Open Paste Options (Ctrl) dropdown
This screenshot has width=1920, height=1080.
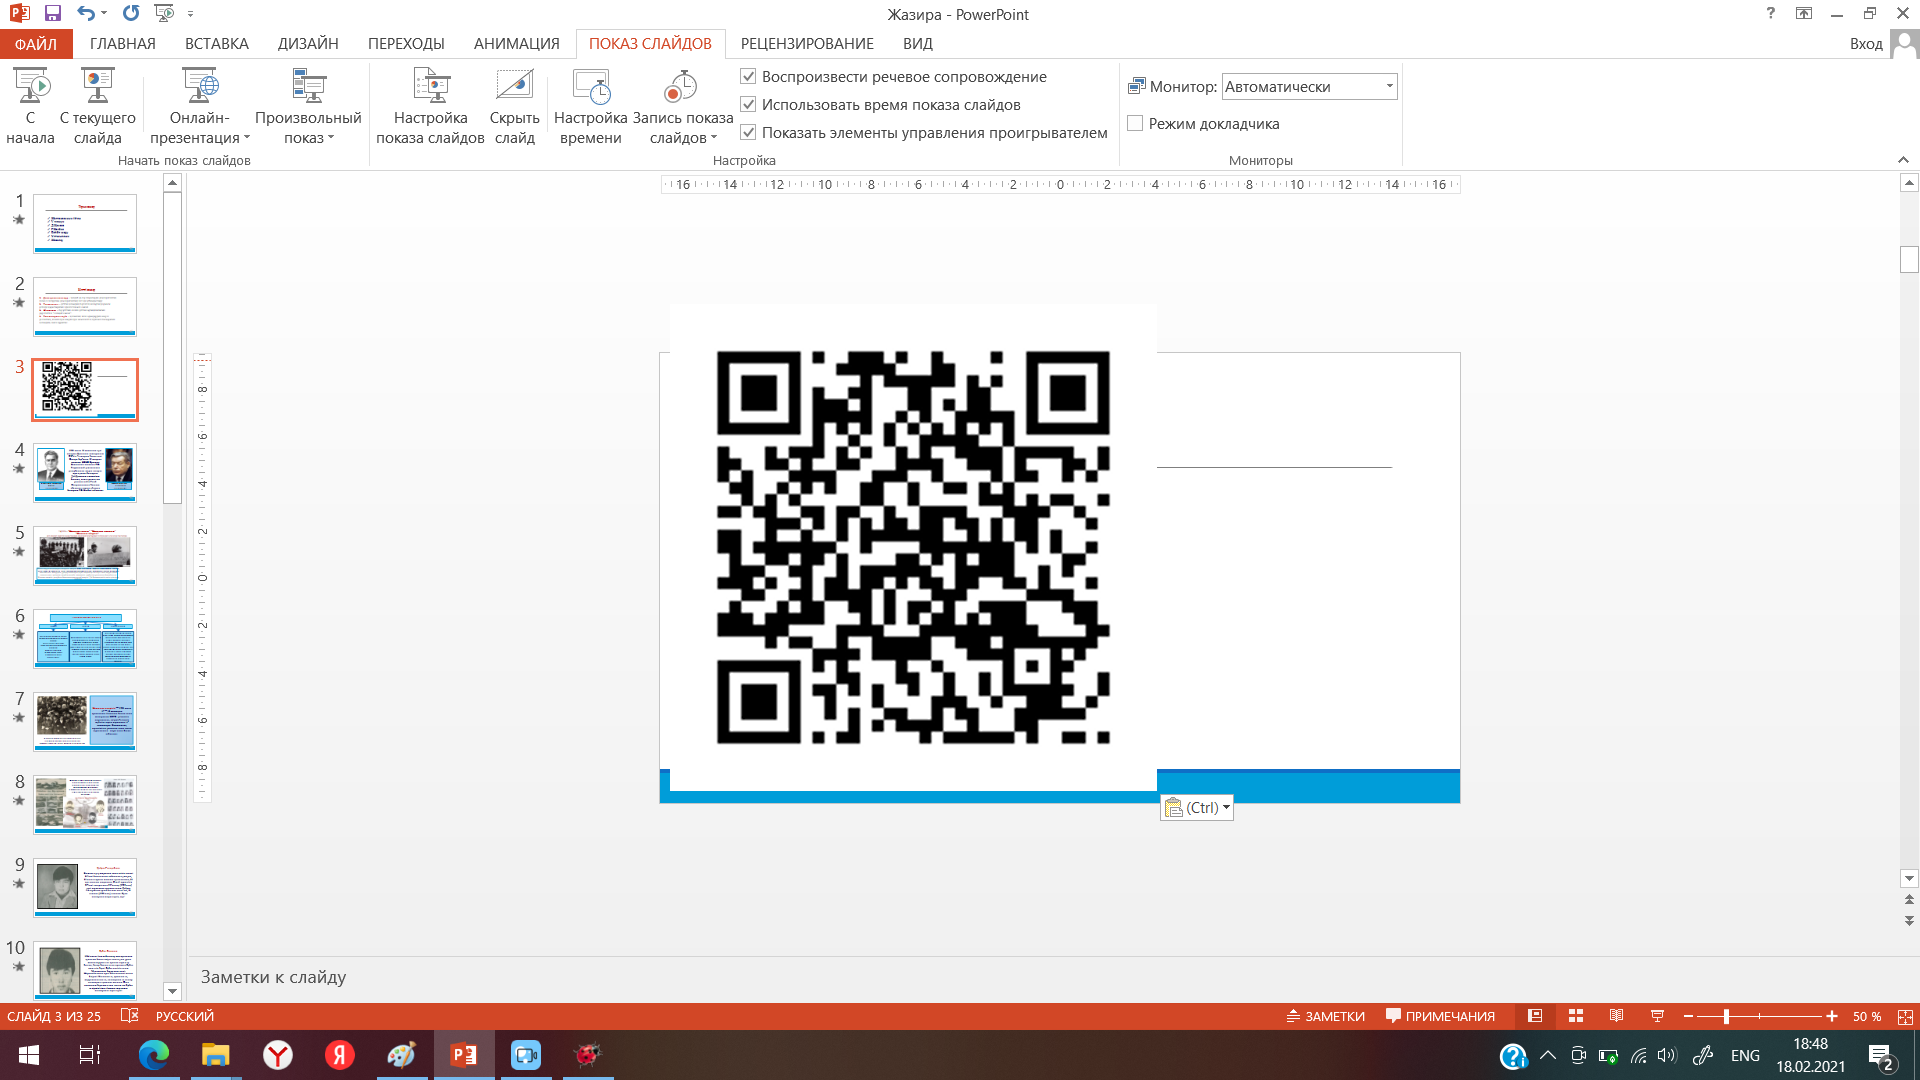point(1197,808)
